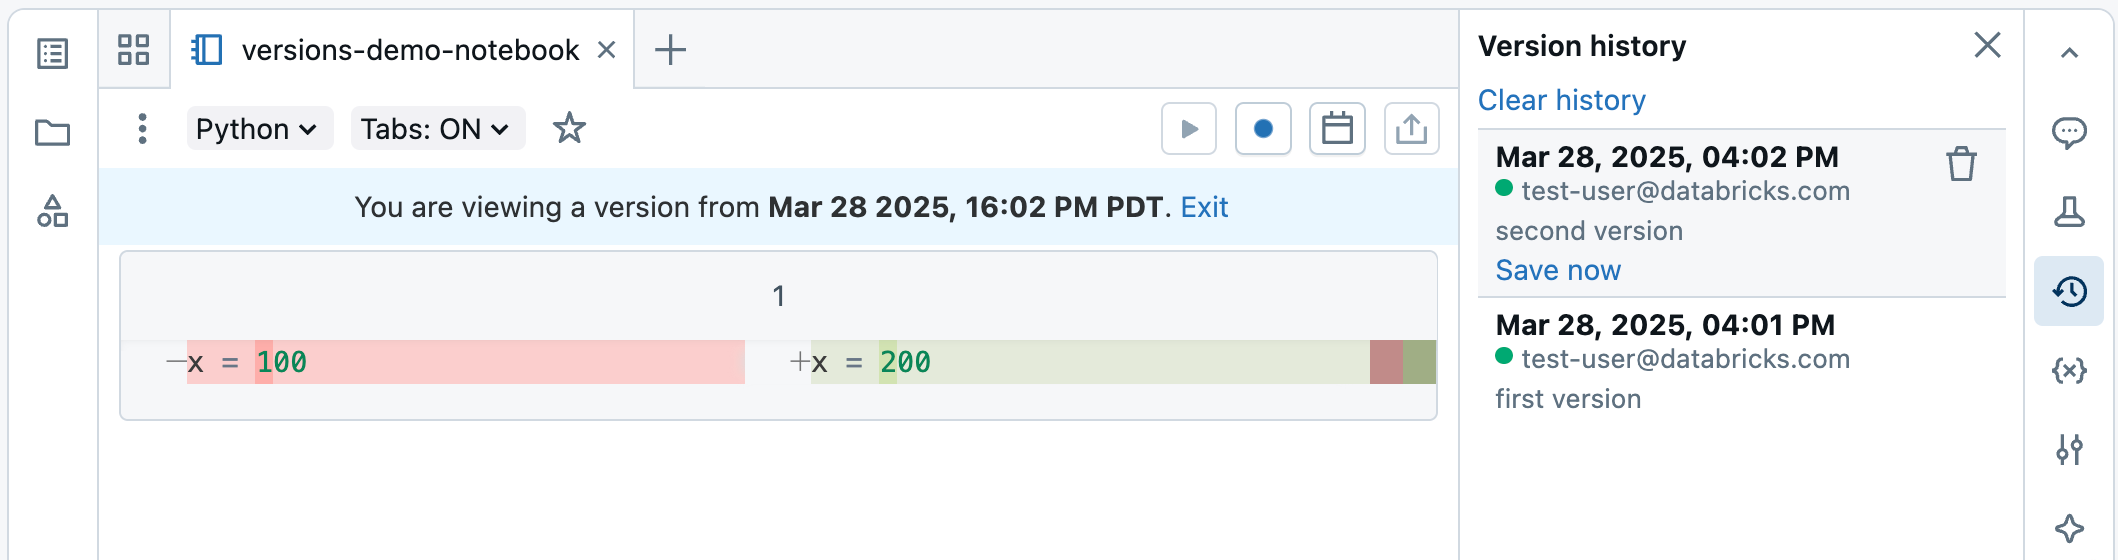Add a new tab with the plus button
Screen dimensions: 2118x560
point(670,49)
